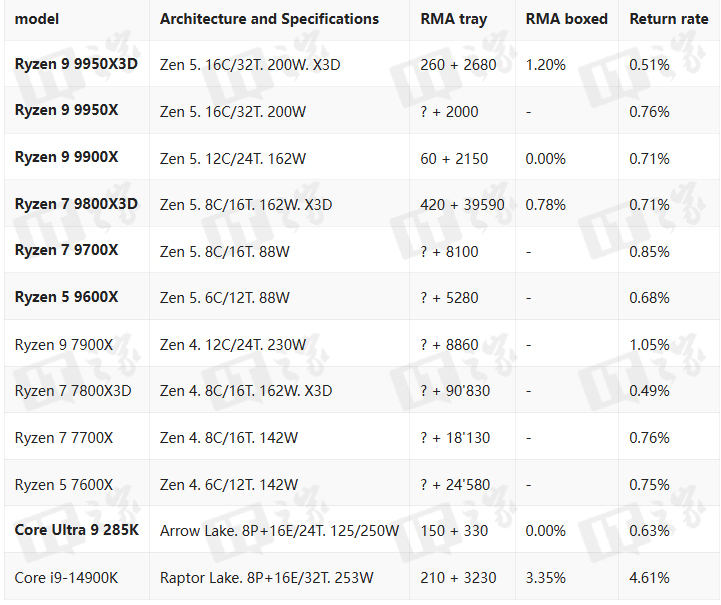
Task: Click the "model" column header
Action: [x=35, y=19]
